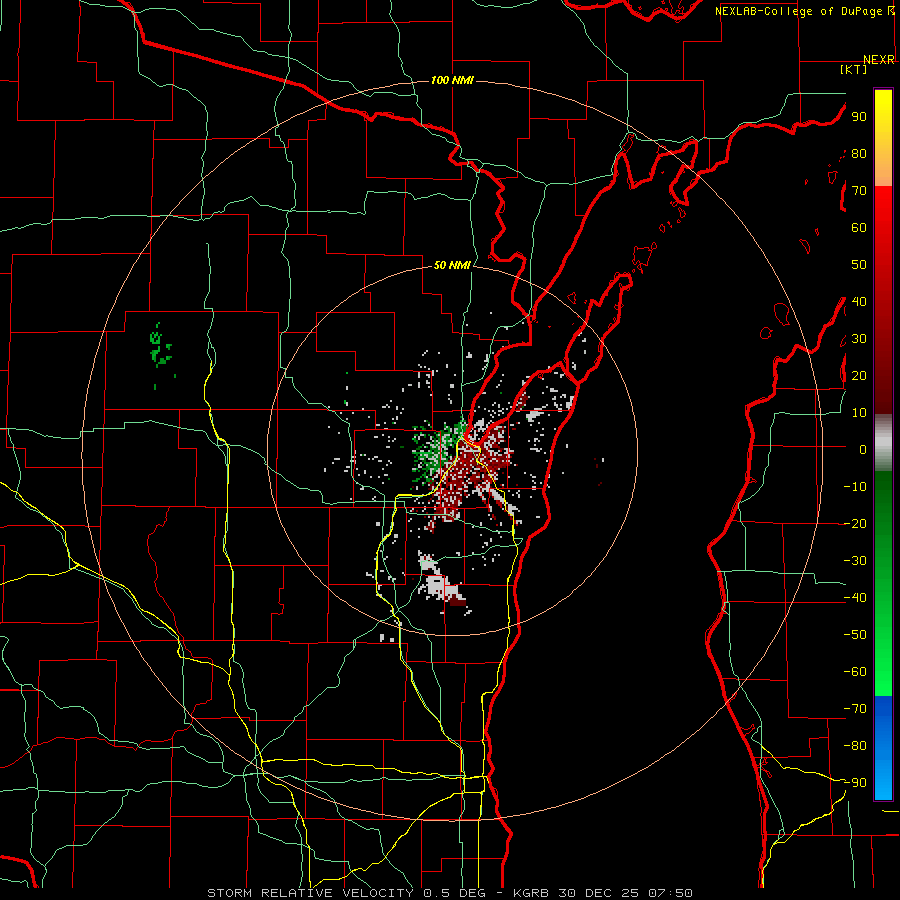Viewport: 900px width, 900px height.
Task: Click the "NEXR" label above the color scale
Action: point(879,60)
